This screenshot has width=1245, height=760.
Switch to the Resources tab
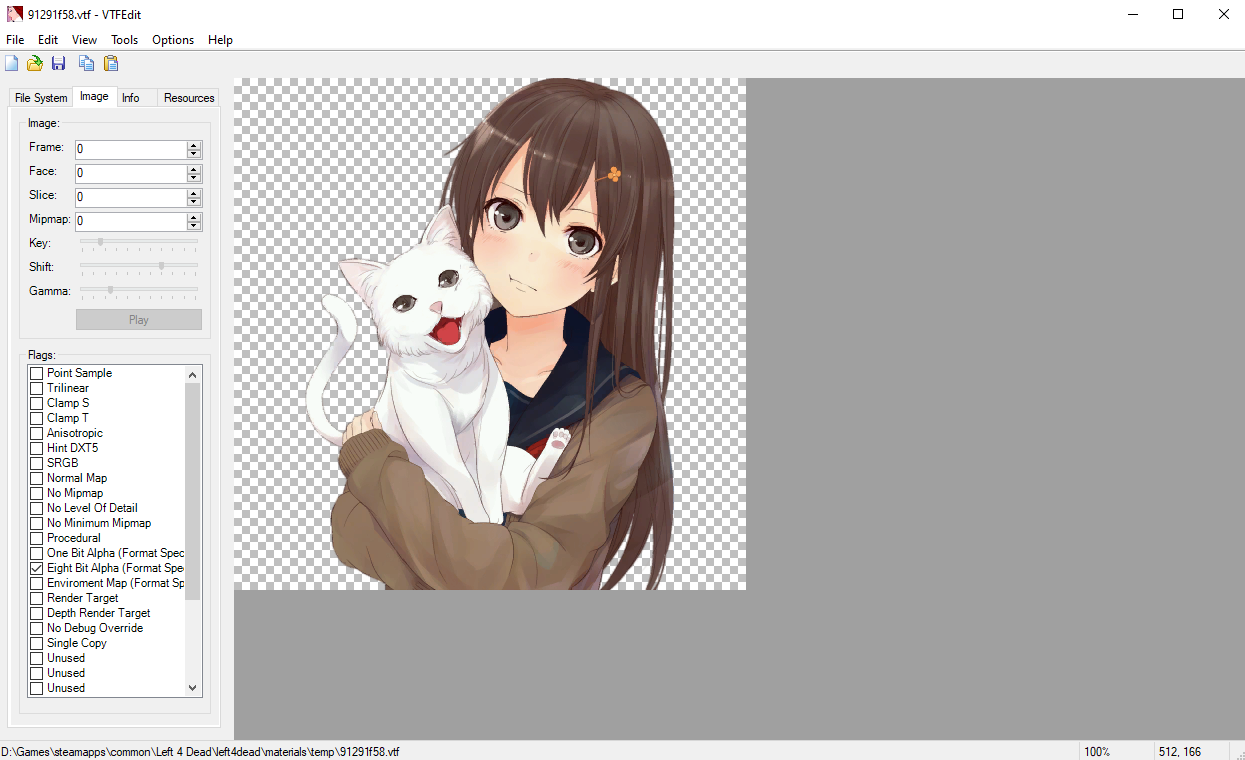189,98
